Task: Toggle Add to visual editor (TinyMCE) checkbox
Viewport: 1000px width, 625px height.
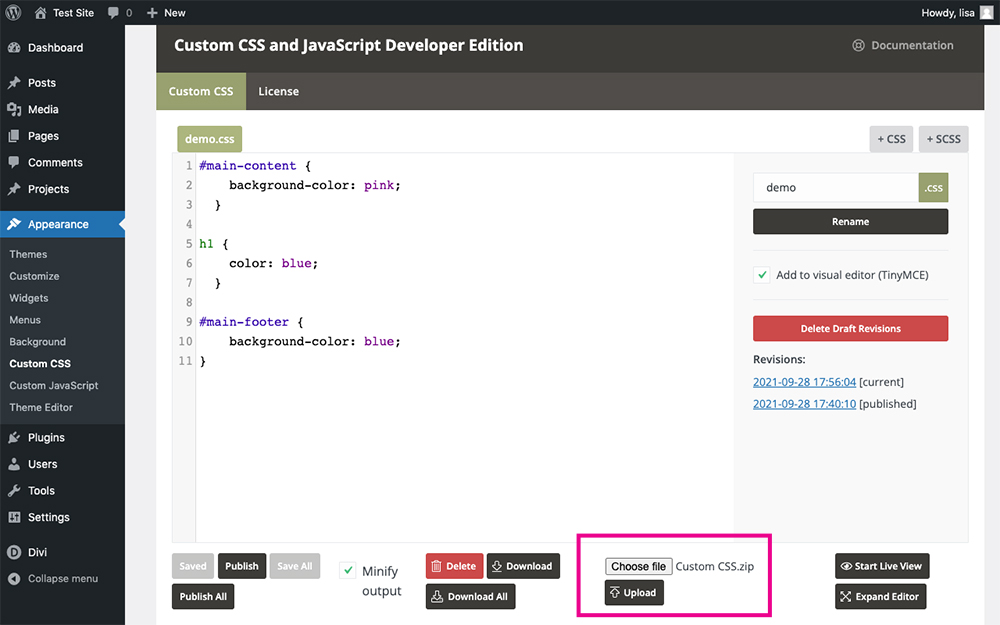Action: click(x=761, y=275)
